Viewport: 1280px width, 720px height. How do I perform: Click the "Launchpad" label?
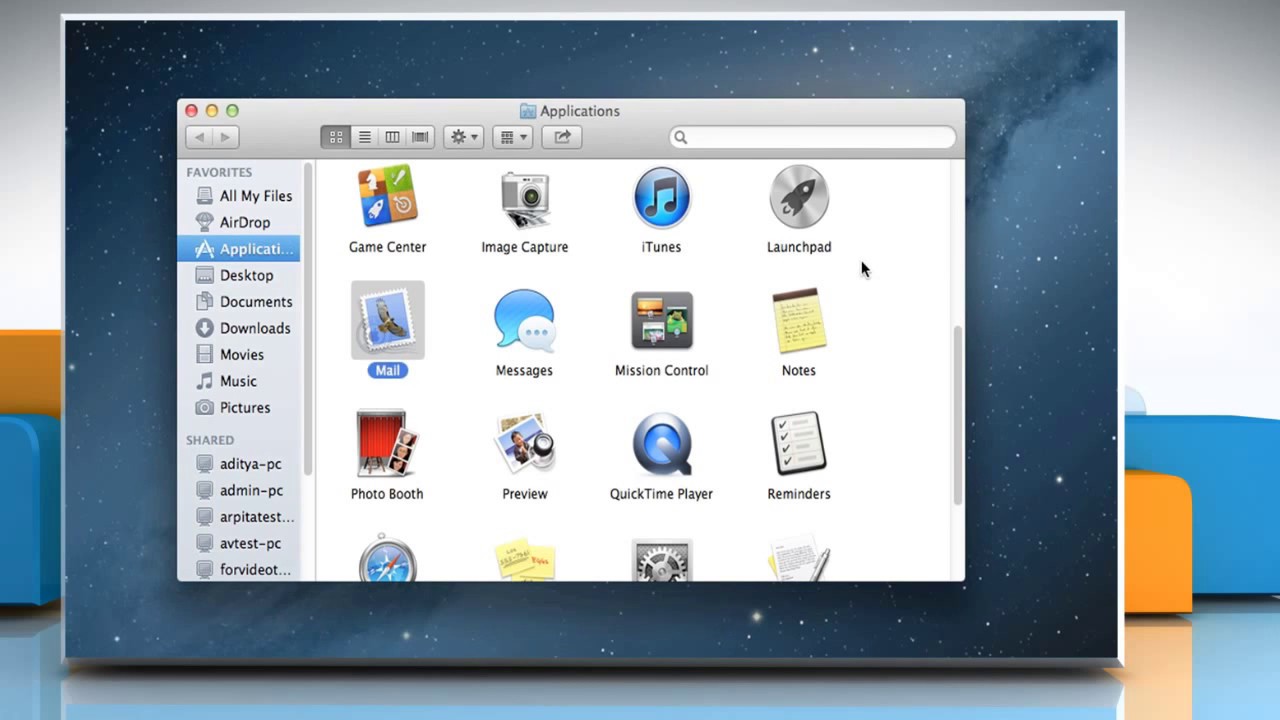[x=798, y=247]
